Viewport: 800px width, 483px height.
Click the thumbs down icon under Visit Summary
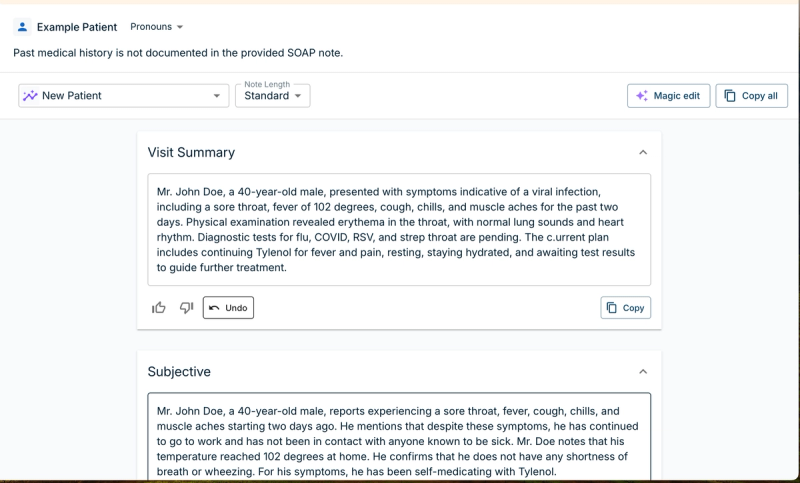[x=186, y=308]
